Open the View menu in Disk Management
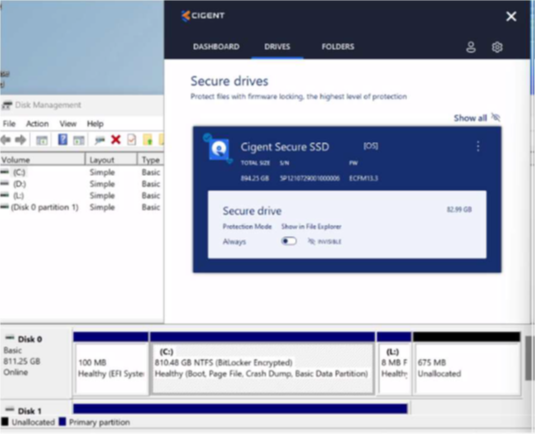This screenshot has height=434, width=535. 68,124
